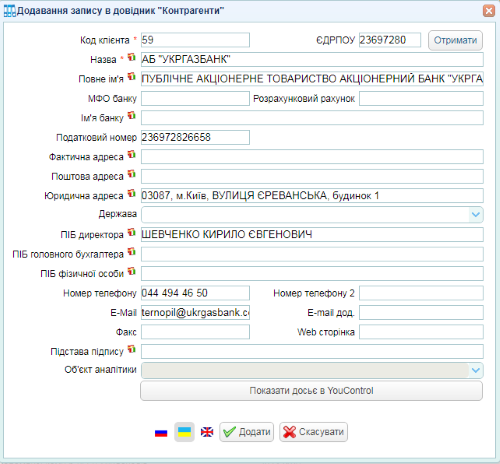The image size is (500, 464).
Task: Click the Web сторінка input field
Action: (421, 332)
